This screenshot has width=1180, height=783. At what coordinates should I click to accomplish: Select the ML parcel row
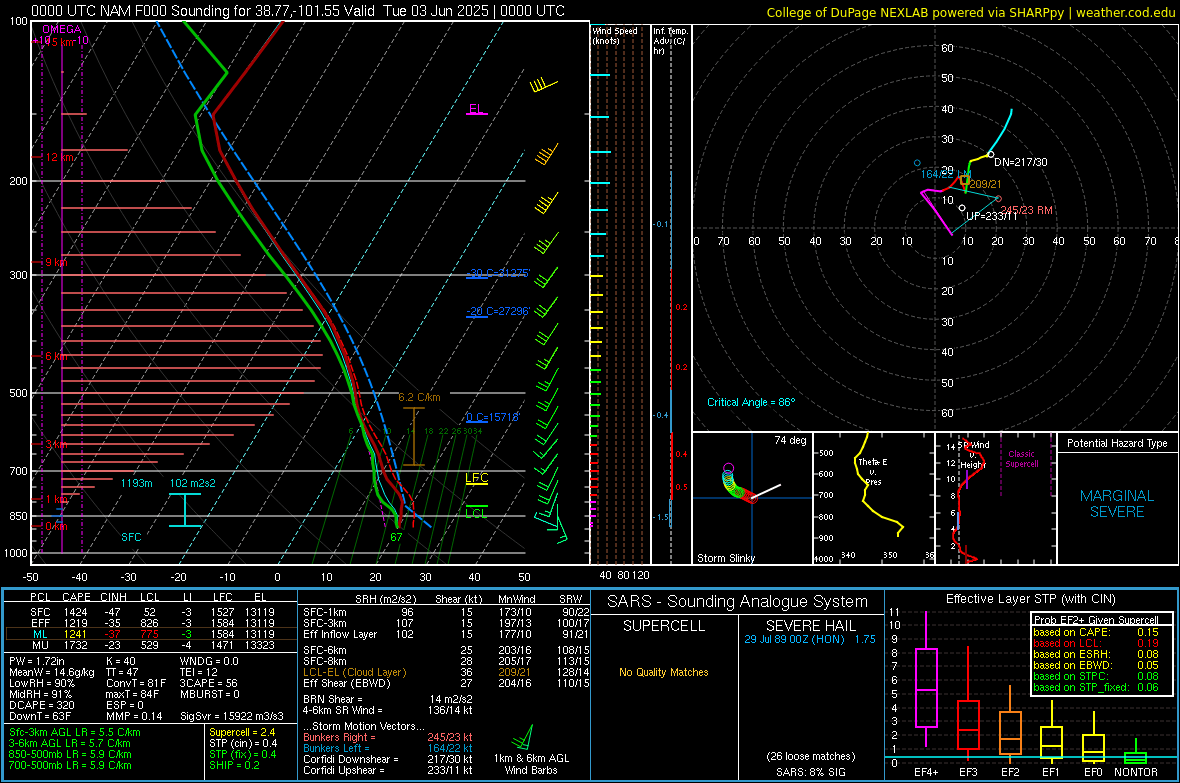pyautogui.click(x=151, y=634)
